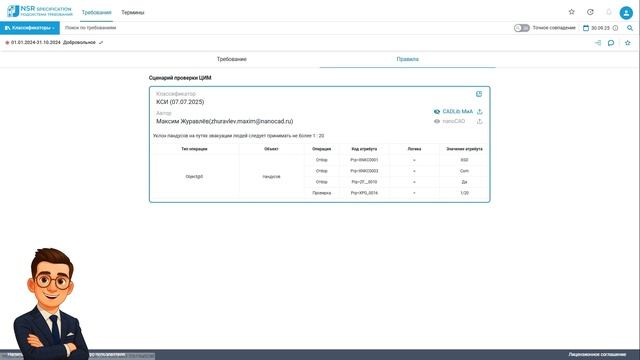Click the Объект column header
This screenshot has height=360, width=640.
pyautogui.click(x=271, y=149)
